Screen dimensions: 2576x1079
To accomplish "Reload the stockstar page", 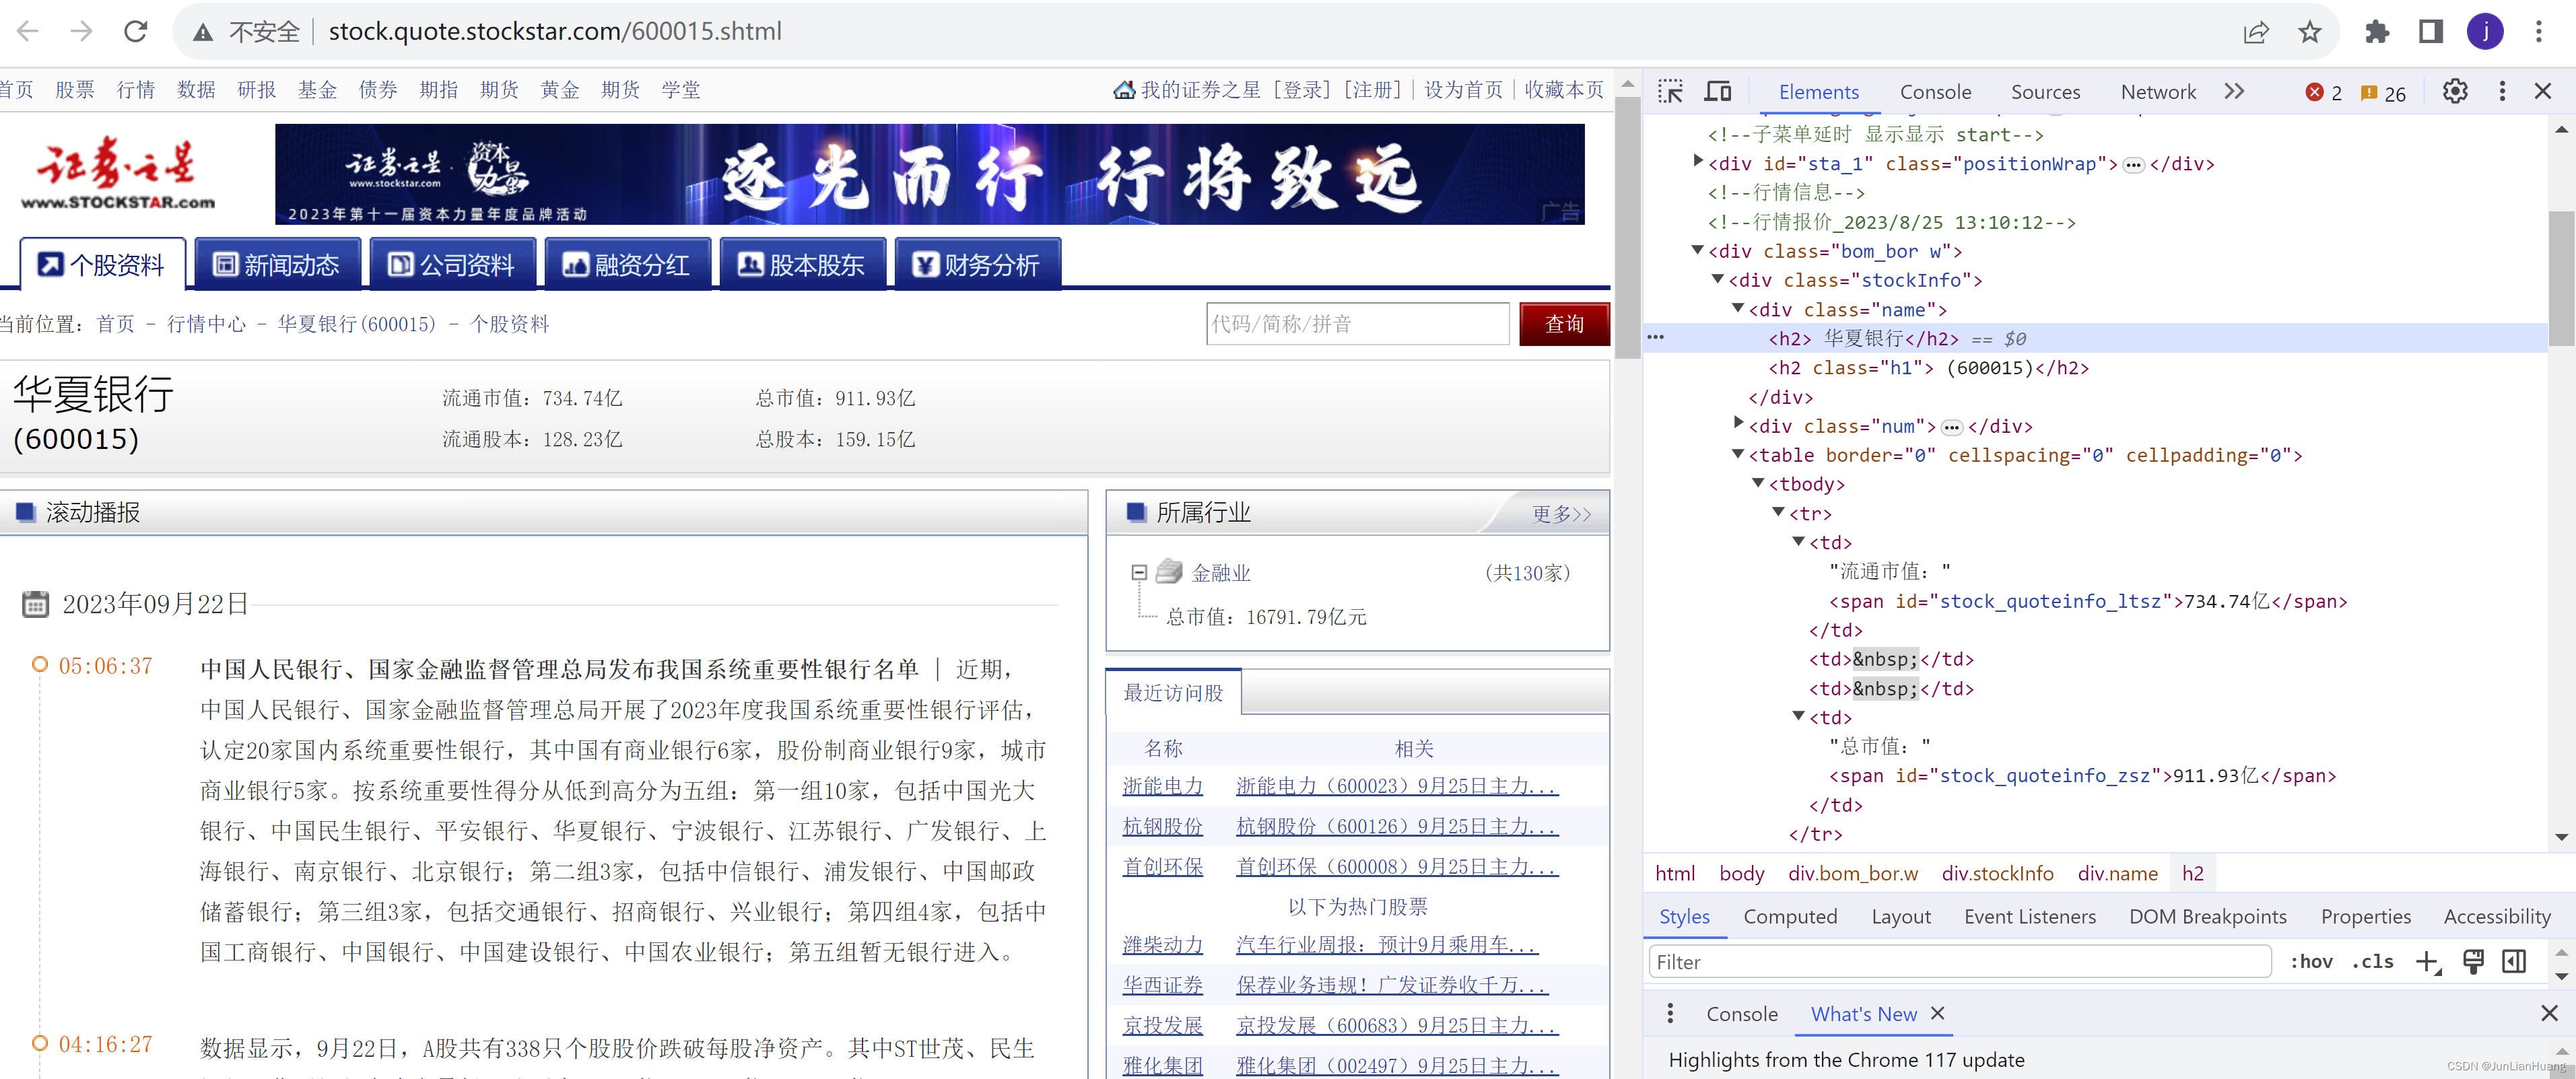I will (137, 31).
